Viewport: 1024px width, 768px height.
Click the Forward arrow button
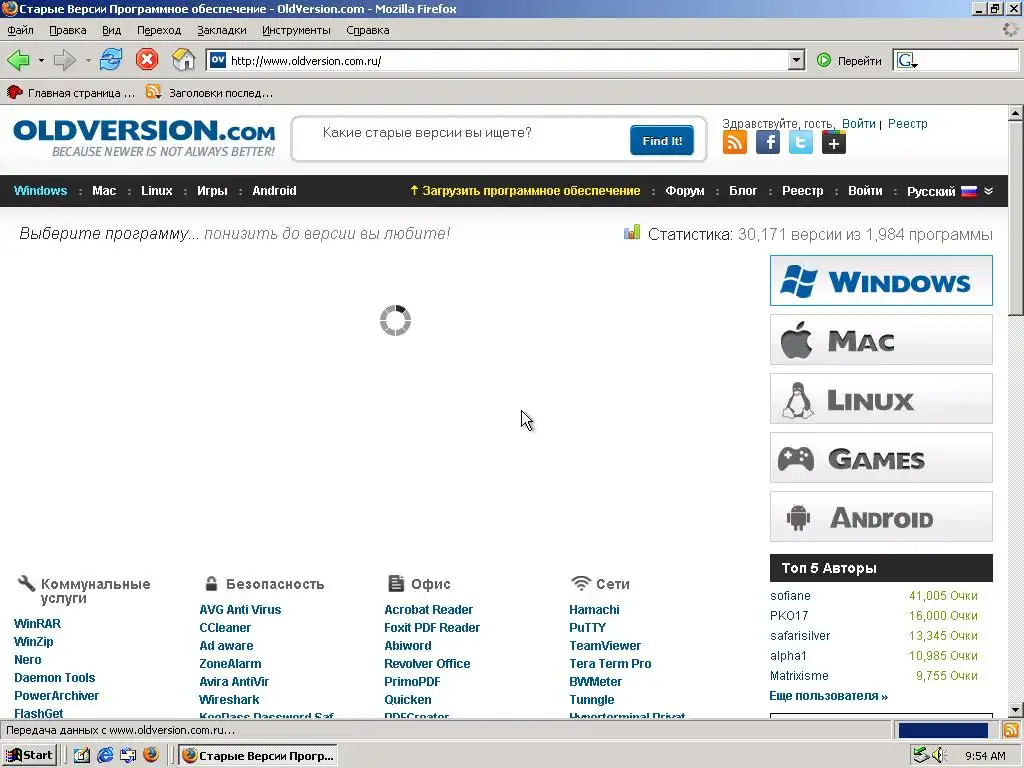[65, 60]
